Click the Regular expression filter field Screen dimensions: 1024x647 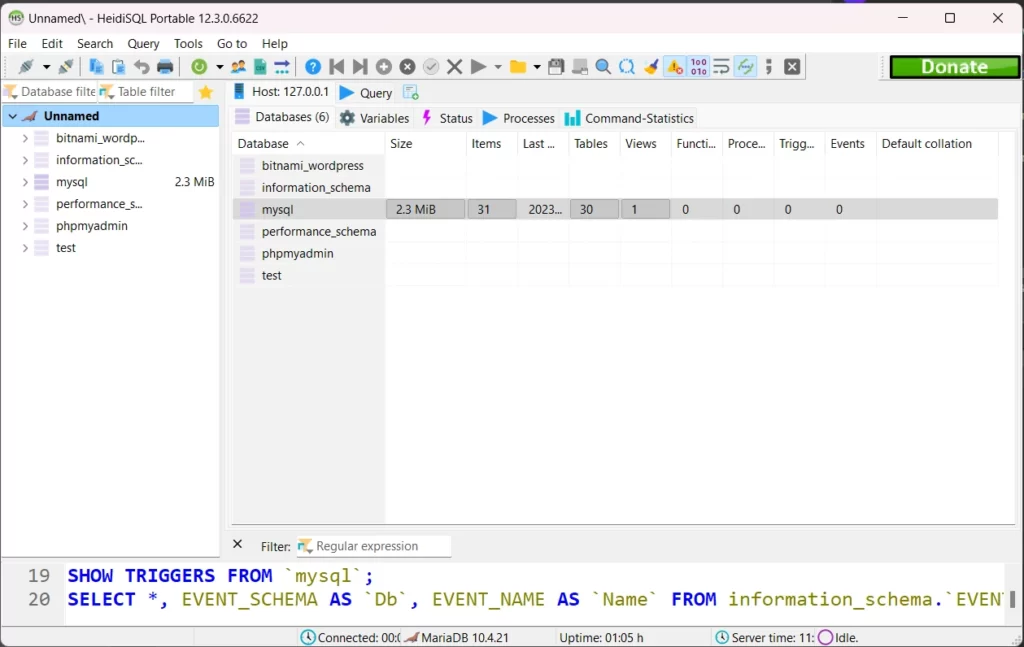tap(374, 546)
